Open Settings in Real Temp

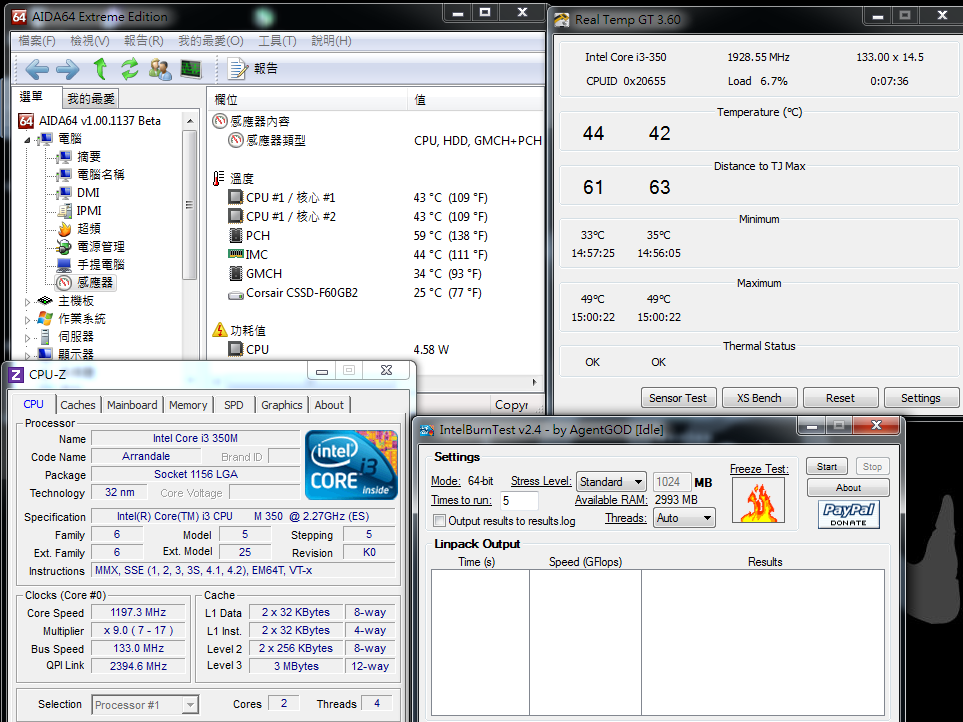(x=921, y=398)
